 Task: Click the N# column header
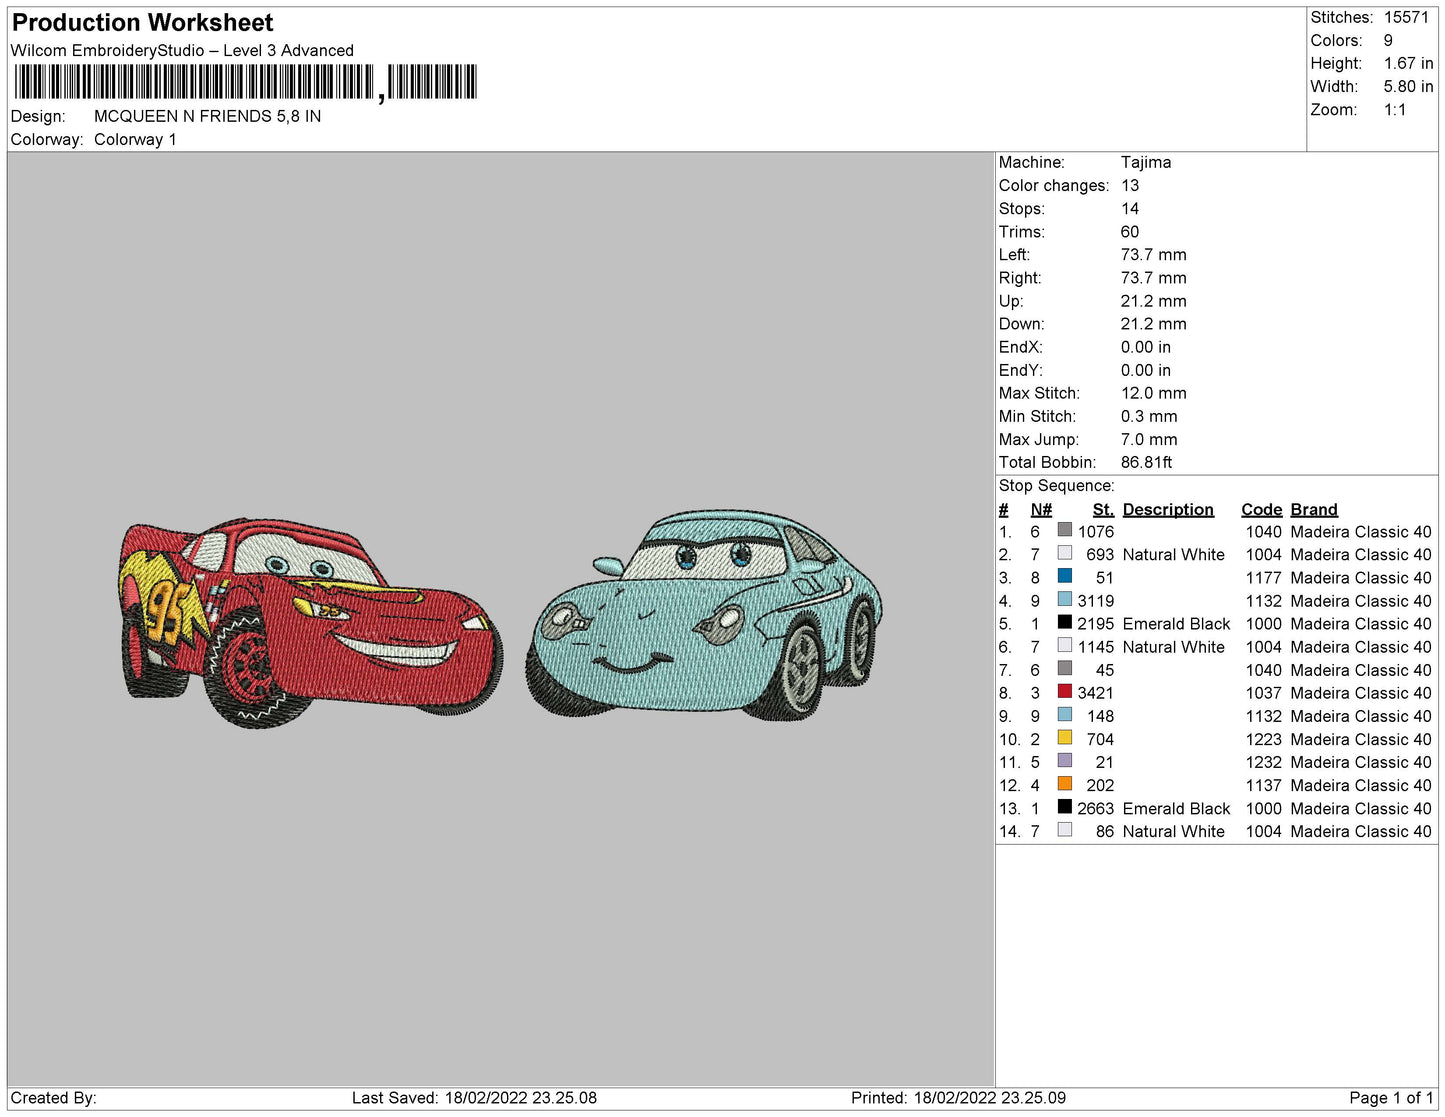(x=1041, y=509)
